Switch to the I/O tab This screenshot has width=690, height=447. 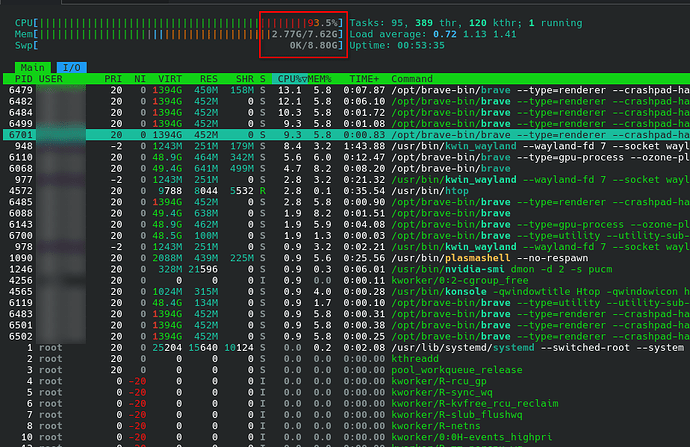click(70, 67)
